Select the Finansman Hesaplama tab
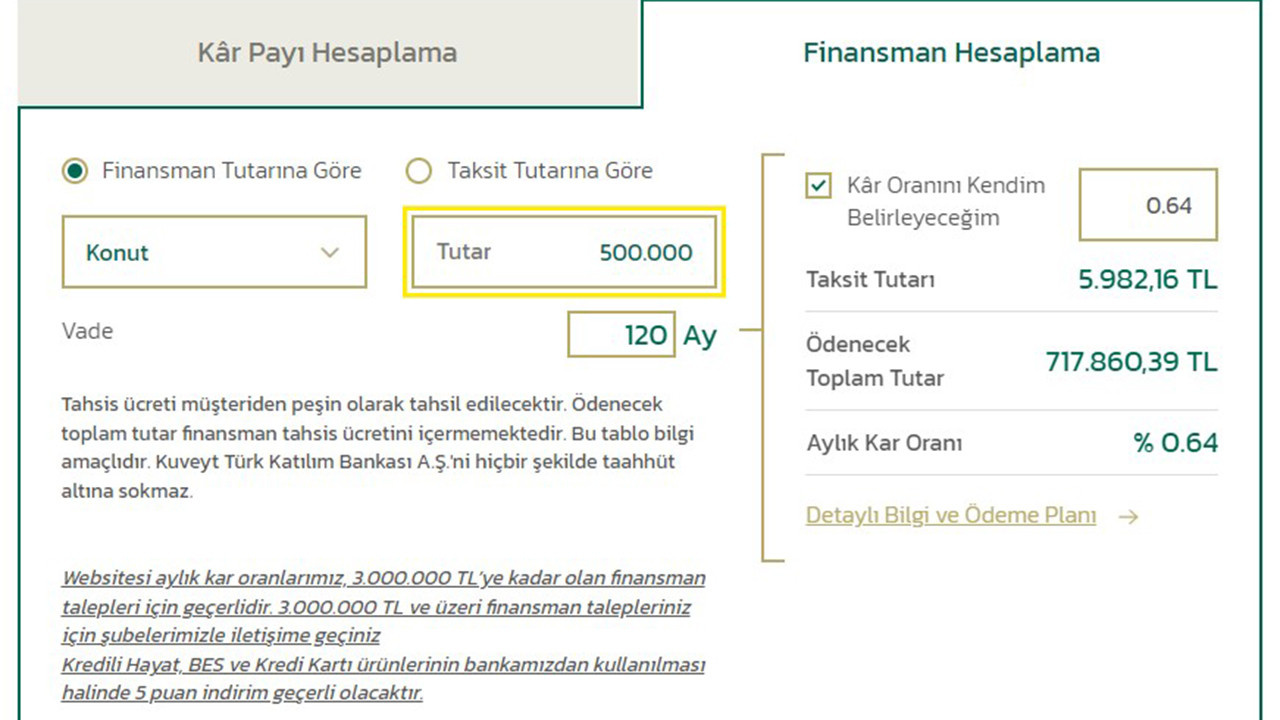This screenshot has height=720, width=1280. coord(951,53)
